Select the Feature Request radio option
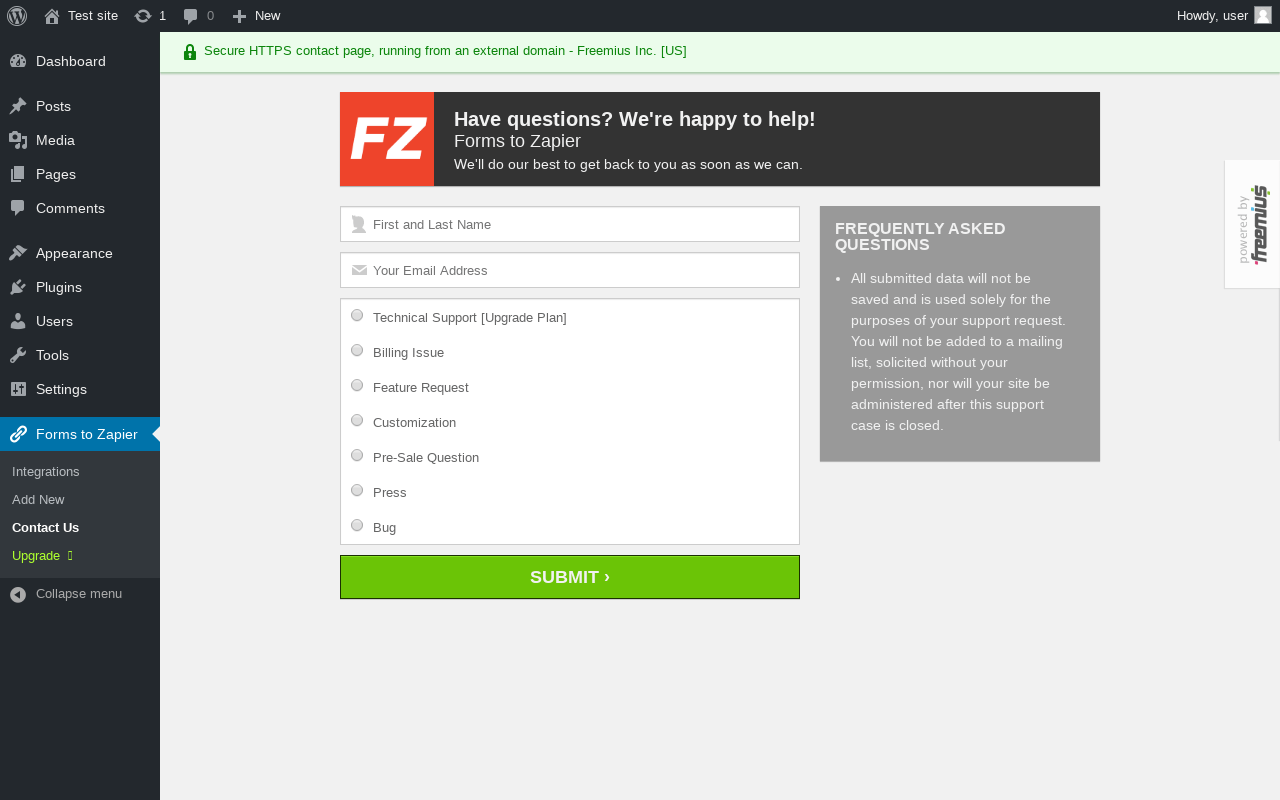Screen dimensions: 1280x800 click(357, 386)
